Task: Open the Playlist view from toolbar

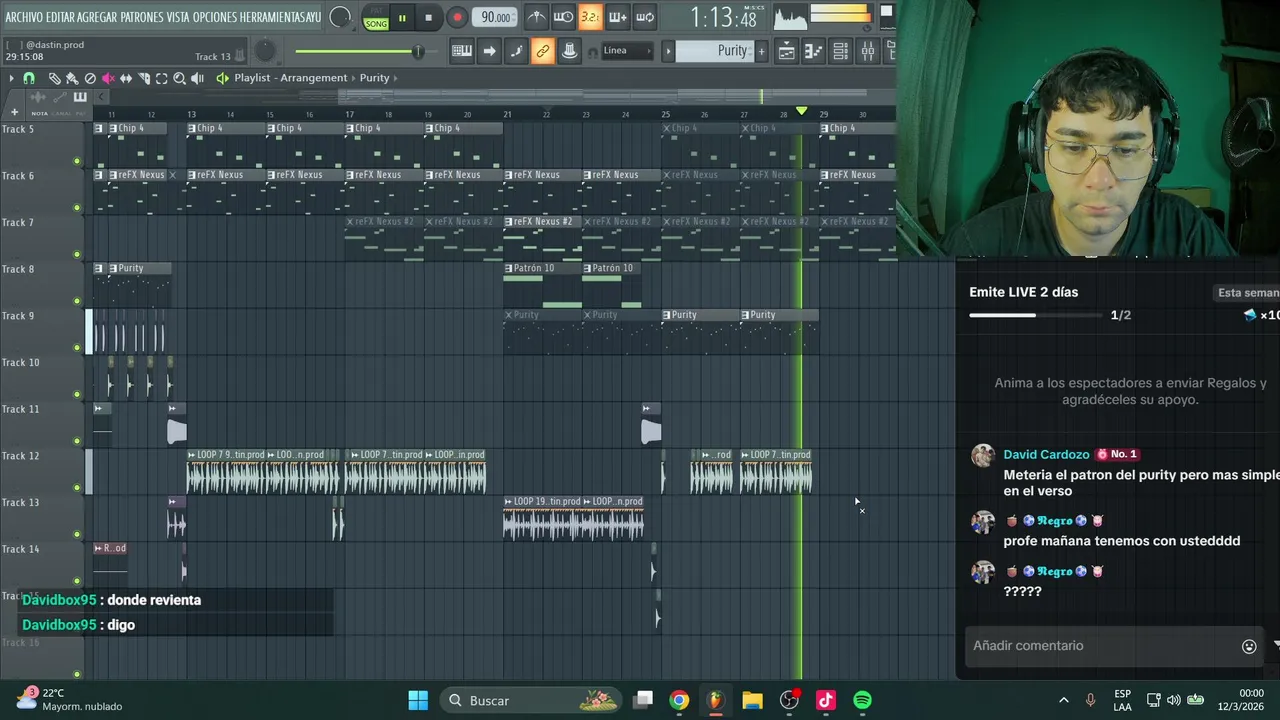Action: 786,51
